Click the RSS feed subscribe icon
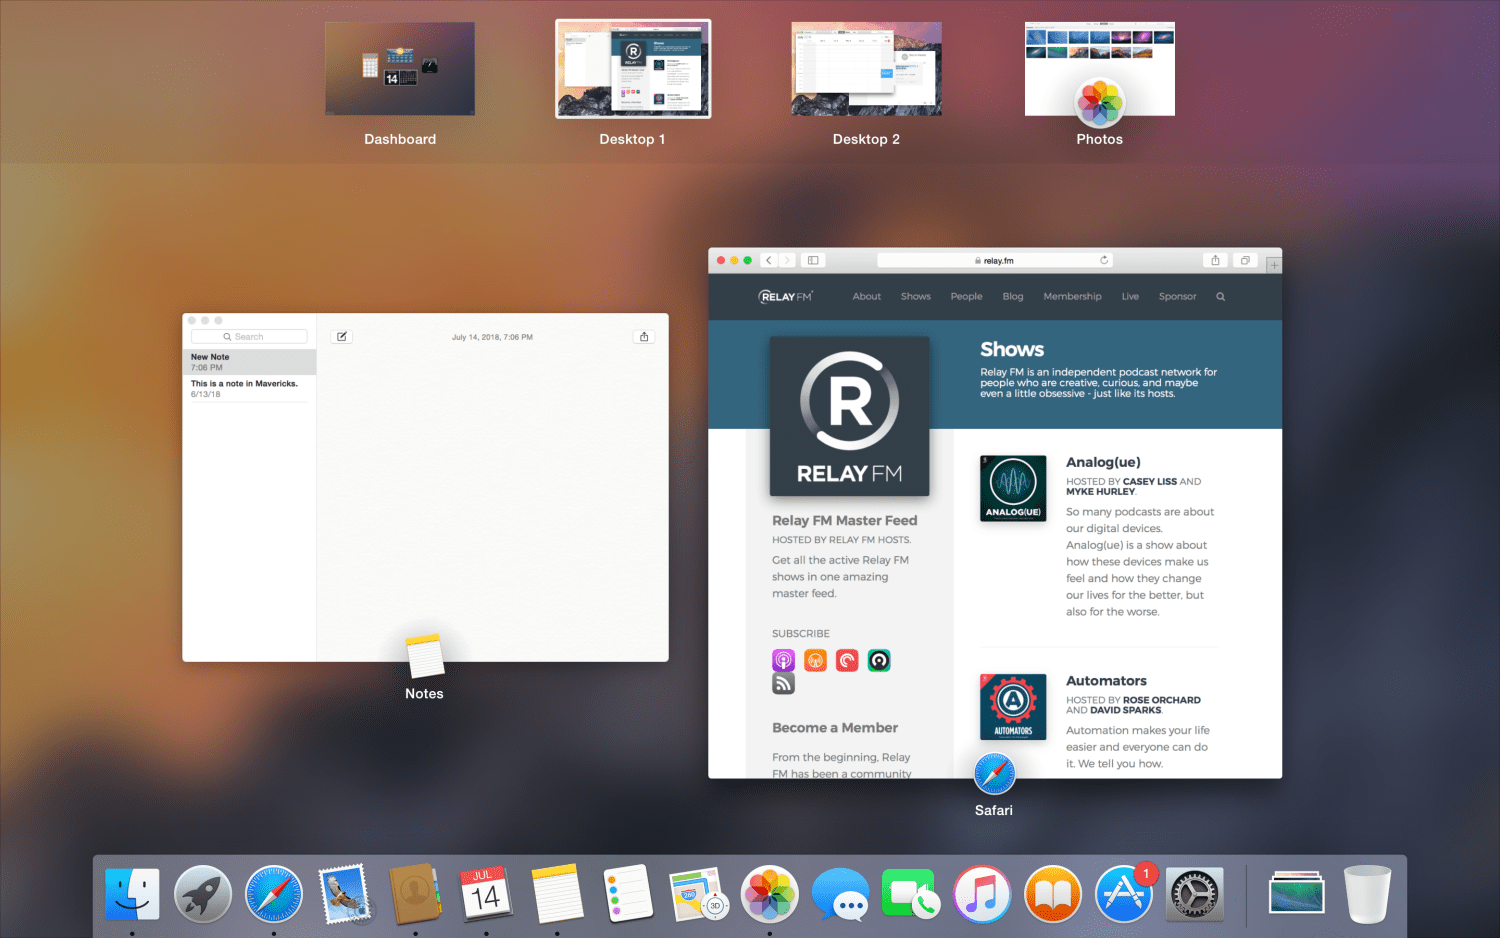The image size is (1500, 938). pos(783,683)
